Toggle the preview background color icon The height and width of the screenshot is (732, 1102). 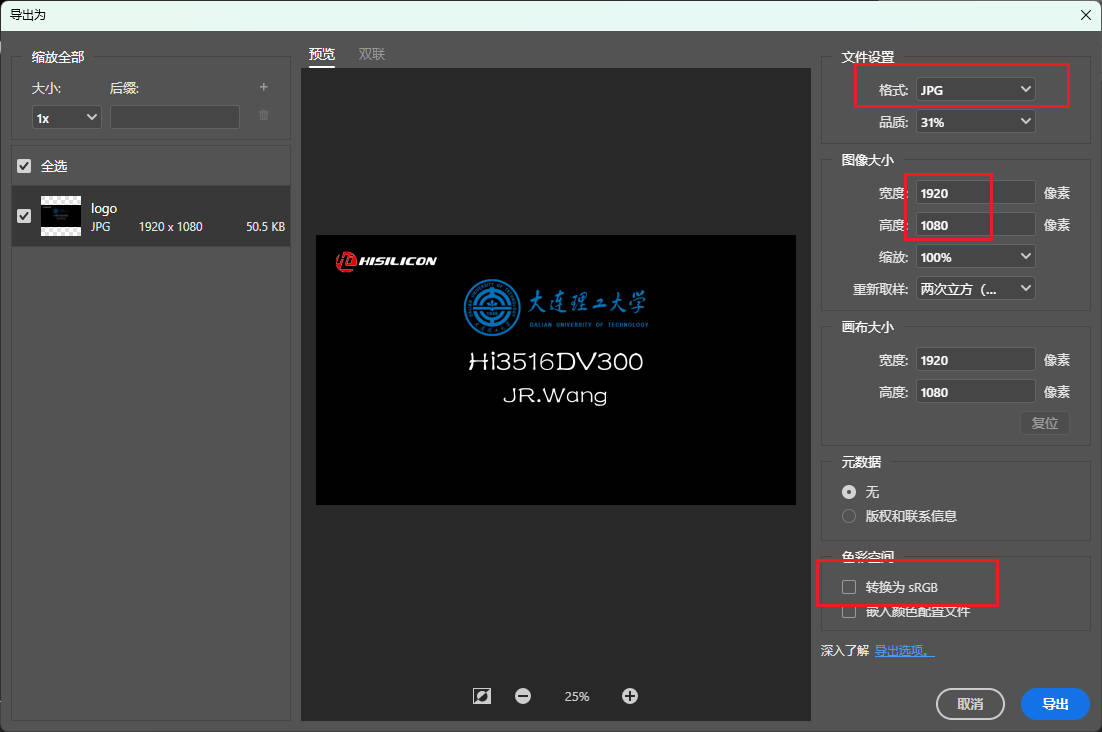click(x=482, y=696)
